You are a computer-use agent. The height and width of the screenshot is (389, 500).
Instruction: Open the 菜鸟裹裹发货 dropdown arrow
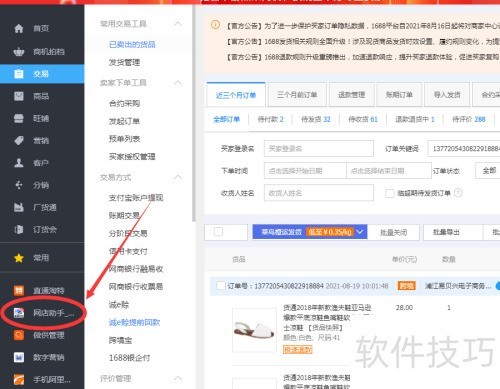point(360,232)
